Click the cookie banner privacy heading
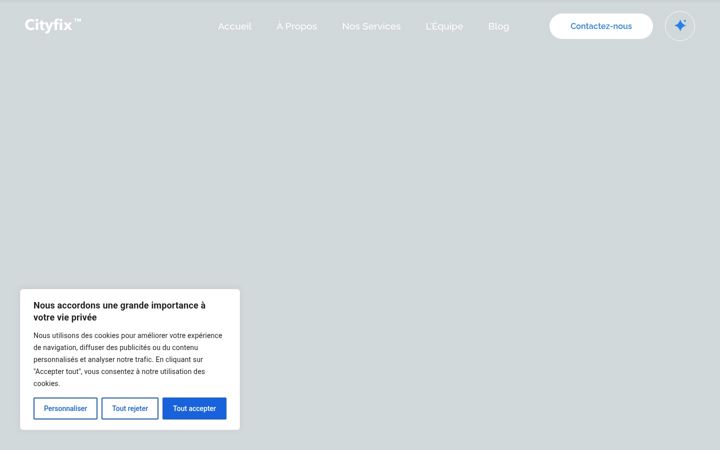The height and width of the screenshot is (450, 720). [x=119, y=311]
